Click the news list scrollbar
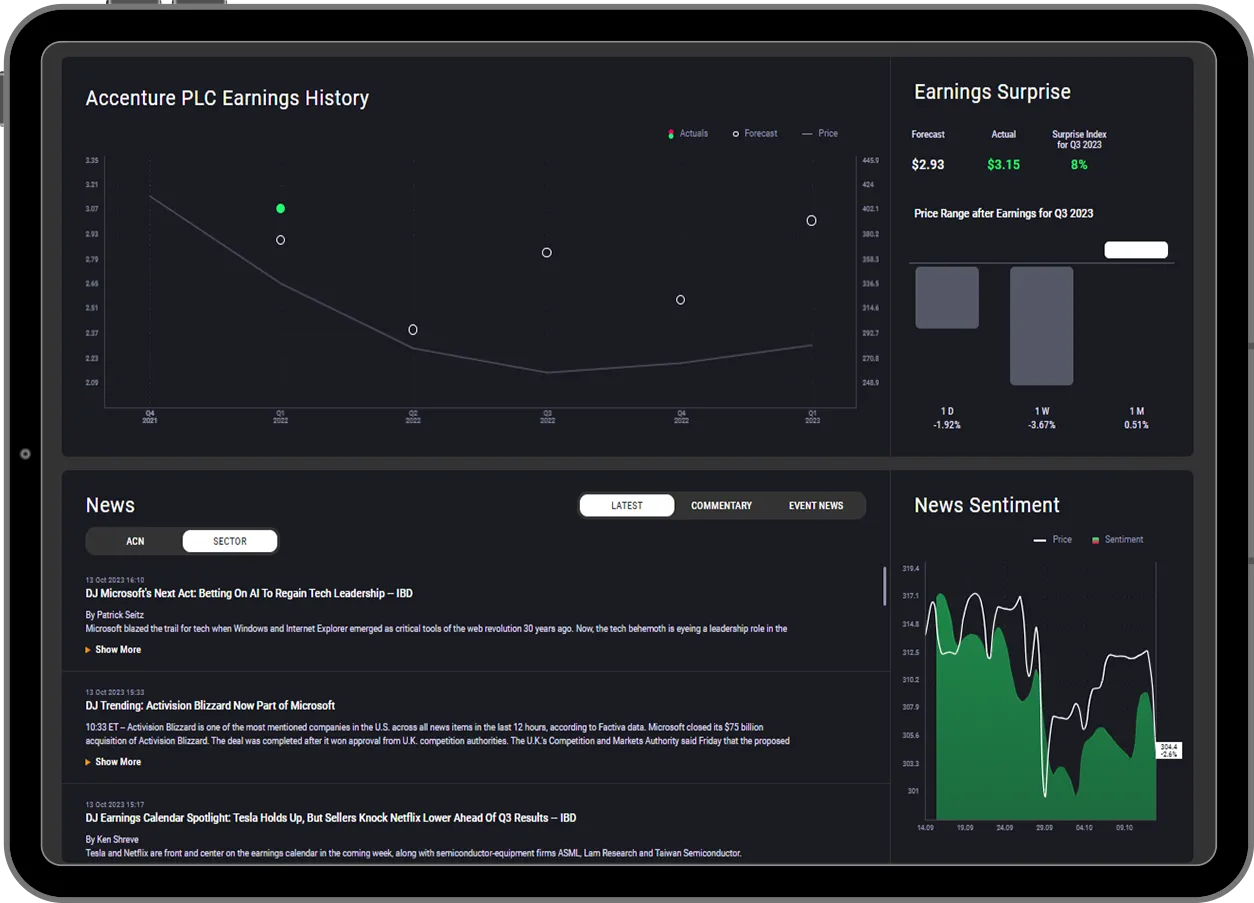 [884, 586]
